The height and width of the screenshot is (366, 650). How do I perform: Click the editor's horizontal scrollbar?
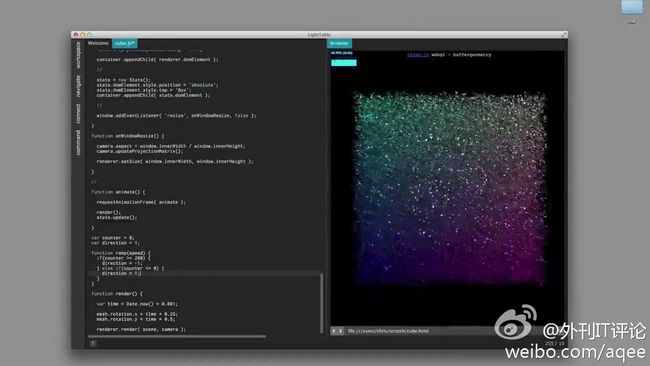click(x=177, y=337)
